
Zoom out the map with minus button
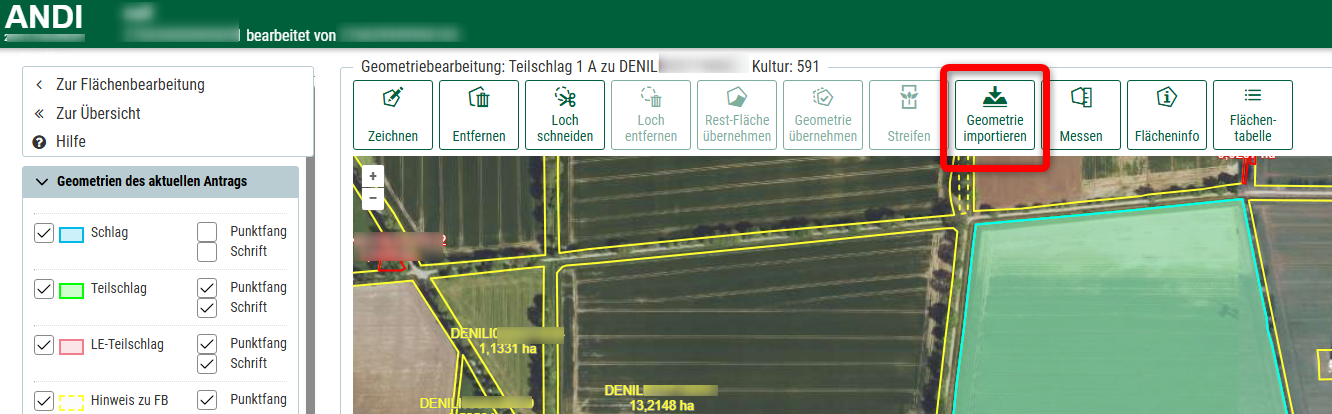tap(373, 197)
